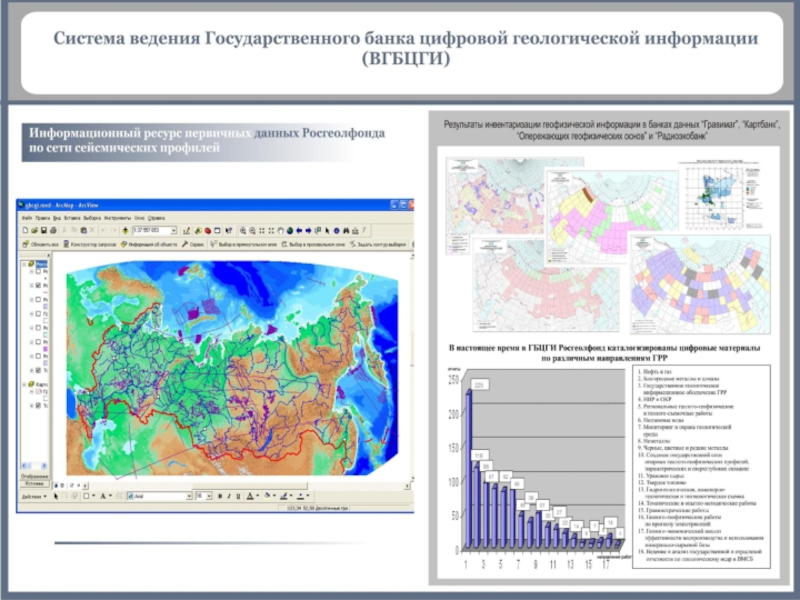Screen dimensions: 800x600
Task: Collapse the top data frame group in contents
Action: 24,264
